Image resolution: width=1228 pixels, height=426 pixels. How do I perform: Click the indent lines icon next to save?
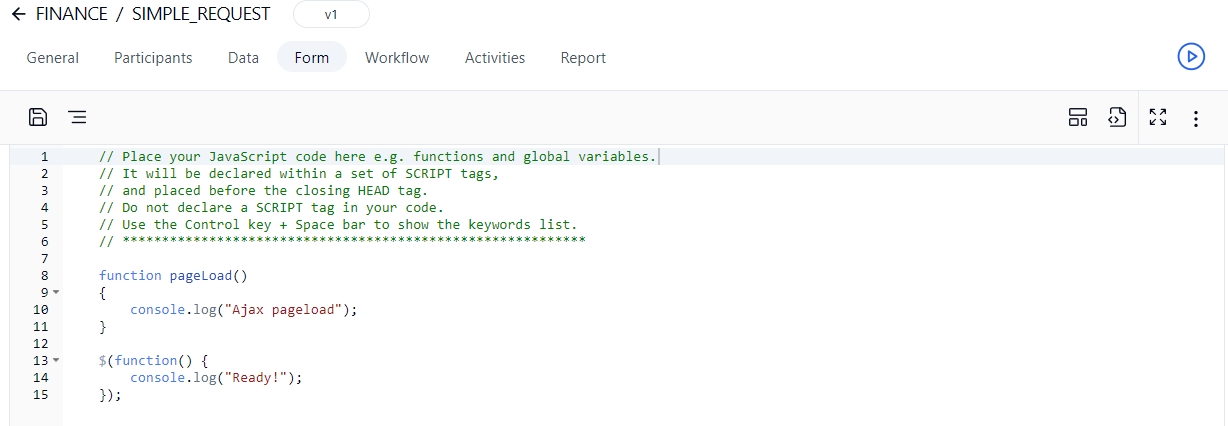coord(77,117)
